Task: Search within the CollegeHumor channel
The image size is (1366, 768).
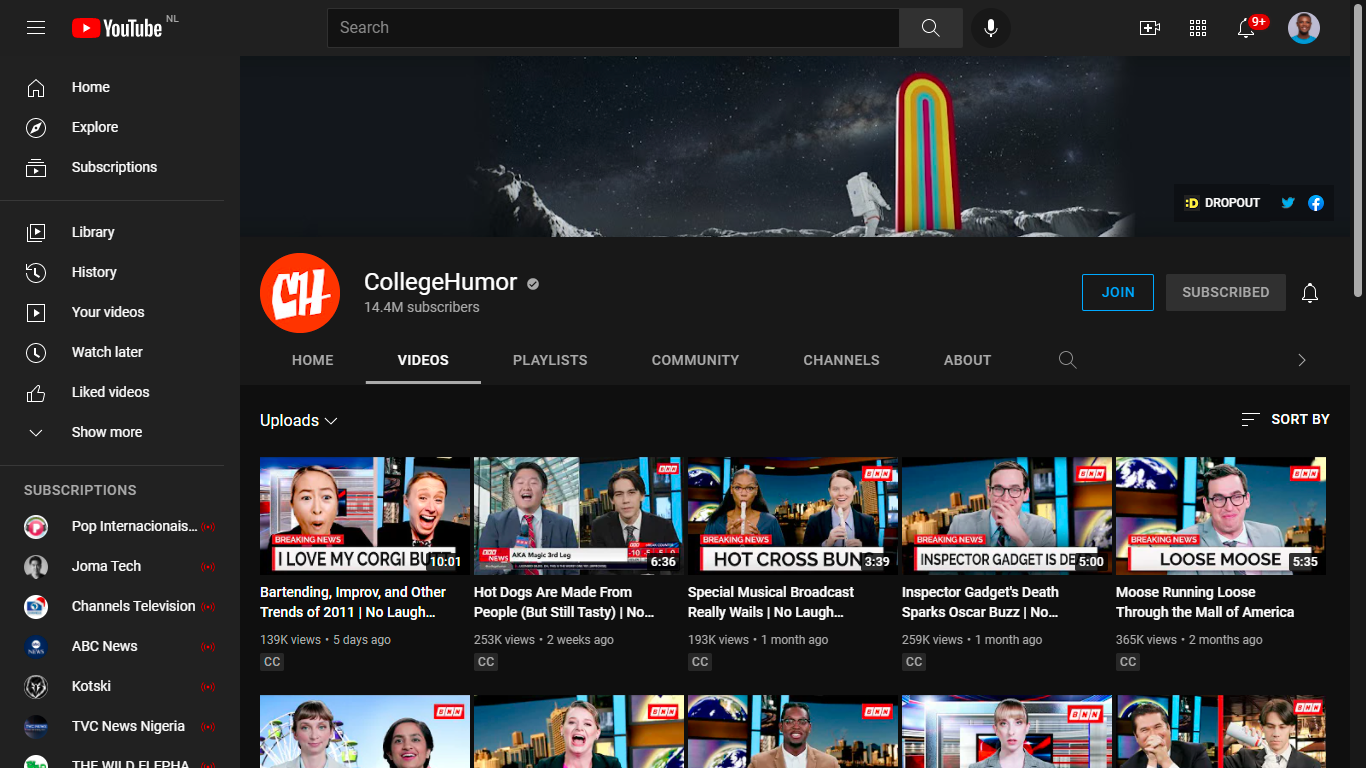Action: [x=1068, y=360]
